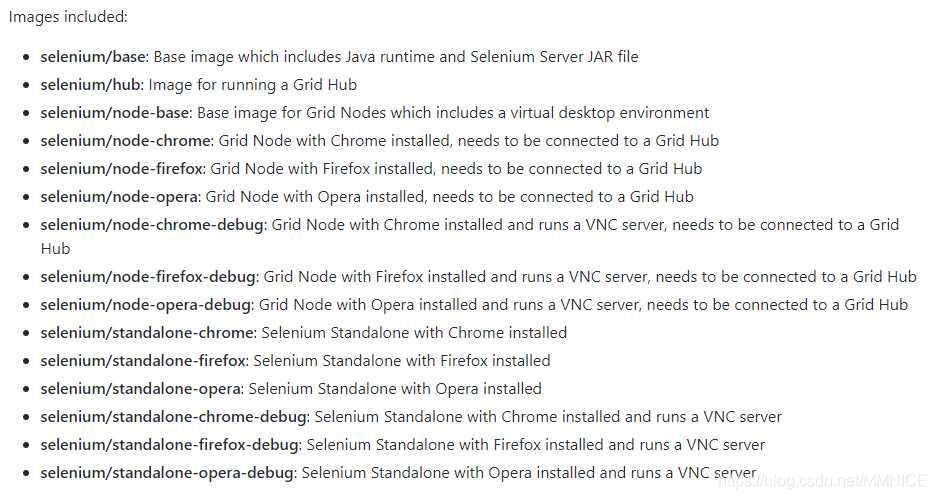Click "Image for running a Grid Hub" description
This screenshot has height=499, width=936.
(x=253, y=85)
